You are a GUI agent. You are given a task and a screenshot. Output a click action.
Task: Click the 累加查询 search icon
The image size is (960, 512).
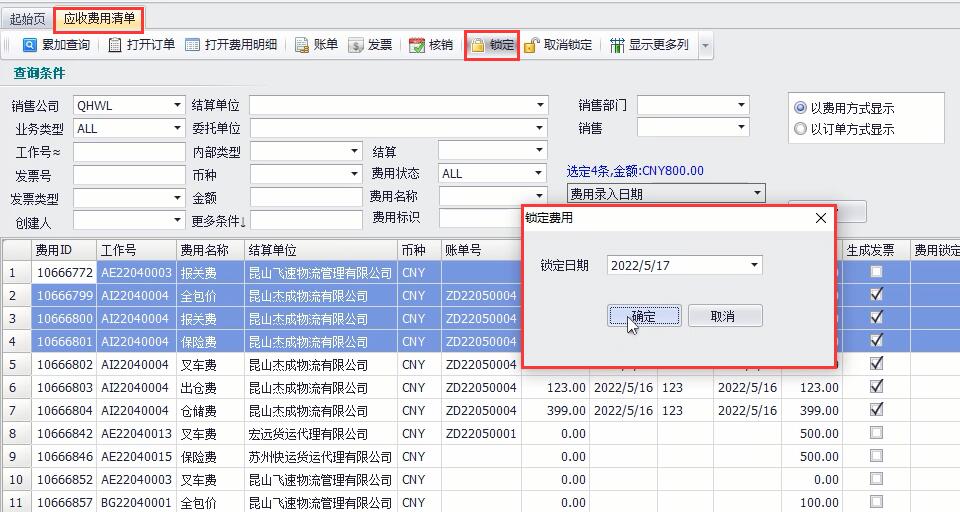(30, 45)
